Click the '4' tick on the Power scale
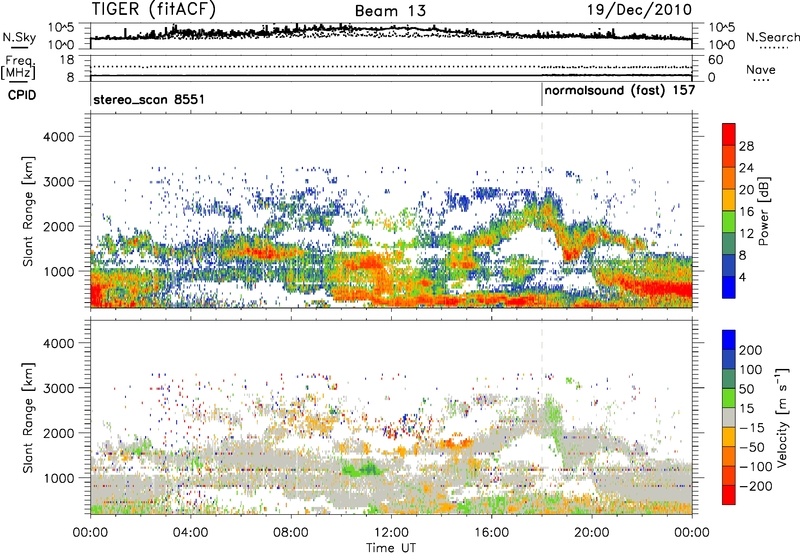This screenshot has height=554, width=800. tap(742, 277)
